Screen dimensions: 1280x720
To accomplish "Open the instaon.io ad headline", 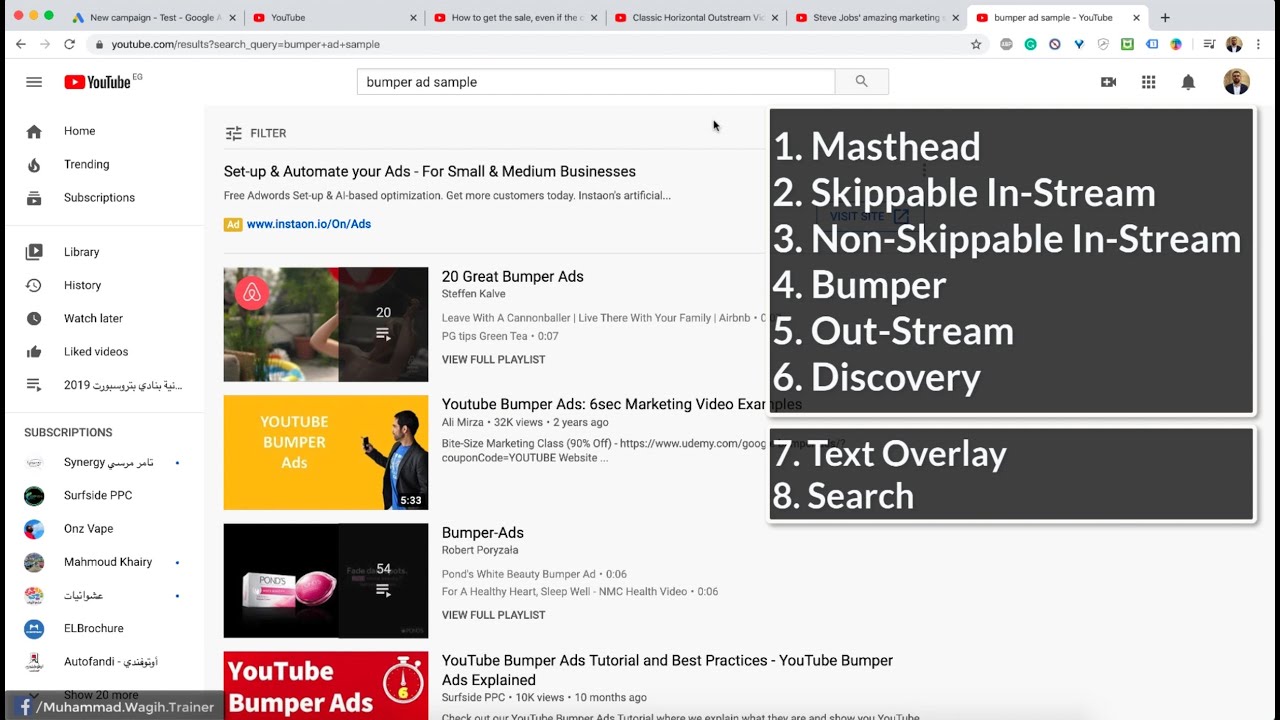I will click(430, 172).
